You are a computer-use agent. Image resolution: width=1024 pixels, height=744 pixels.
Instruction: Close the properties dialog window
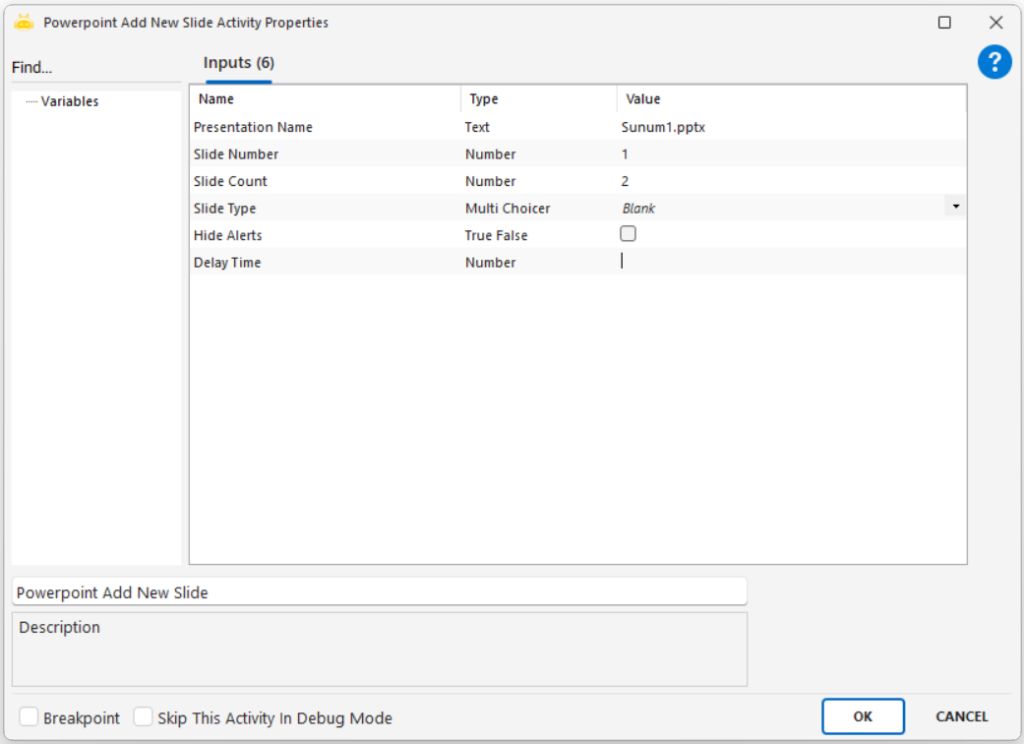pyautogui.click(x=995, y=22)
